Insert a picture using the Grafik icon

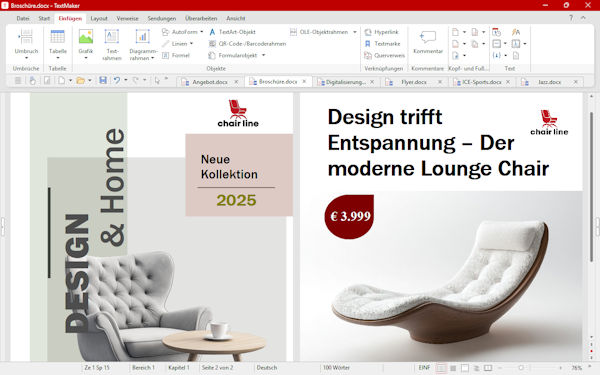coord(86,38)
